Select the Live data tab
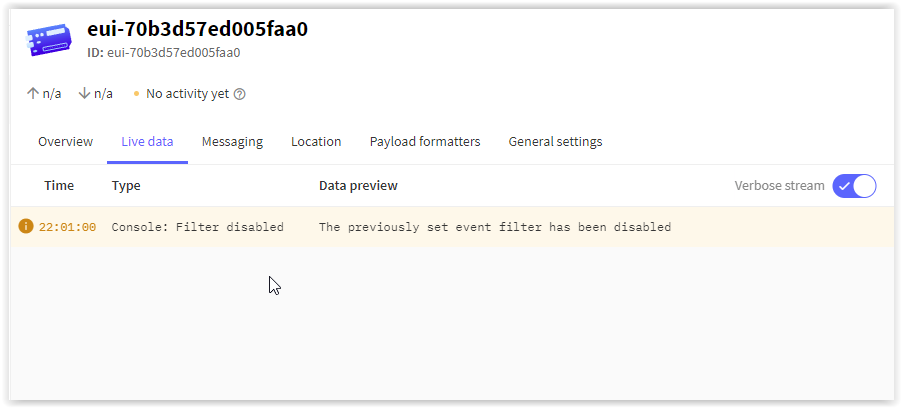This screenshot has width=902, height=408. (147, 142)
